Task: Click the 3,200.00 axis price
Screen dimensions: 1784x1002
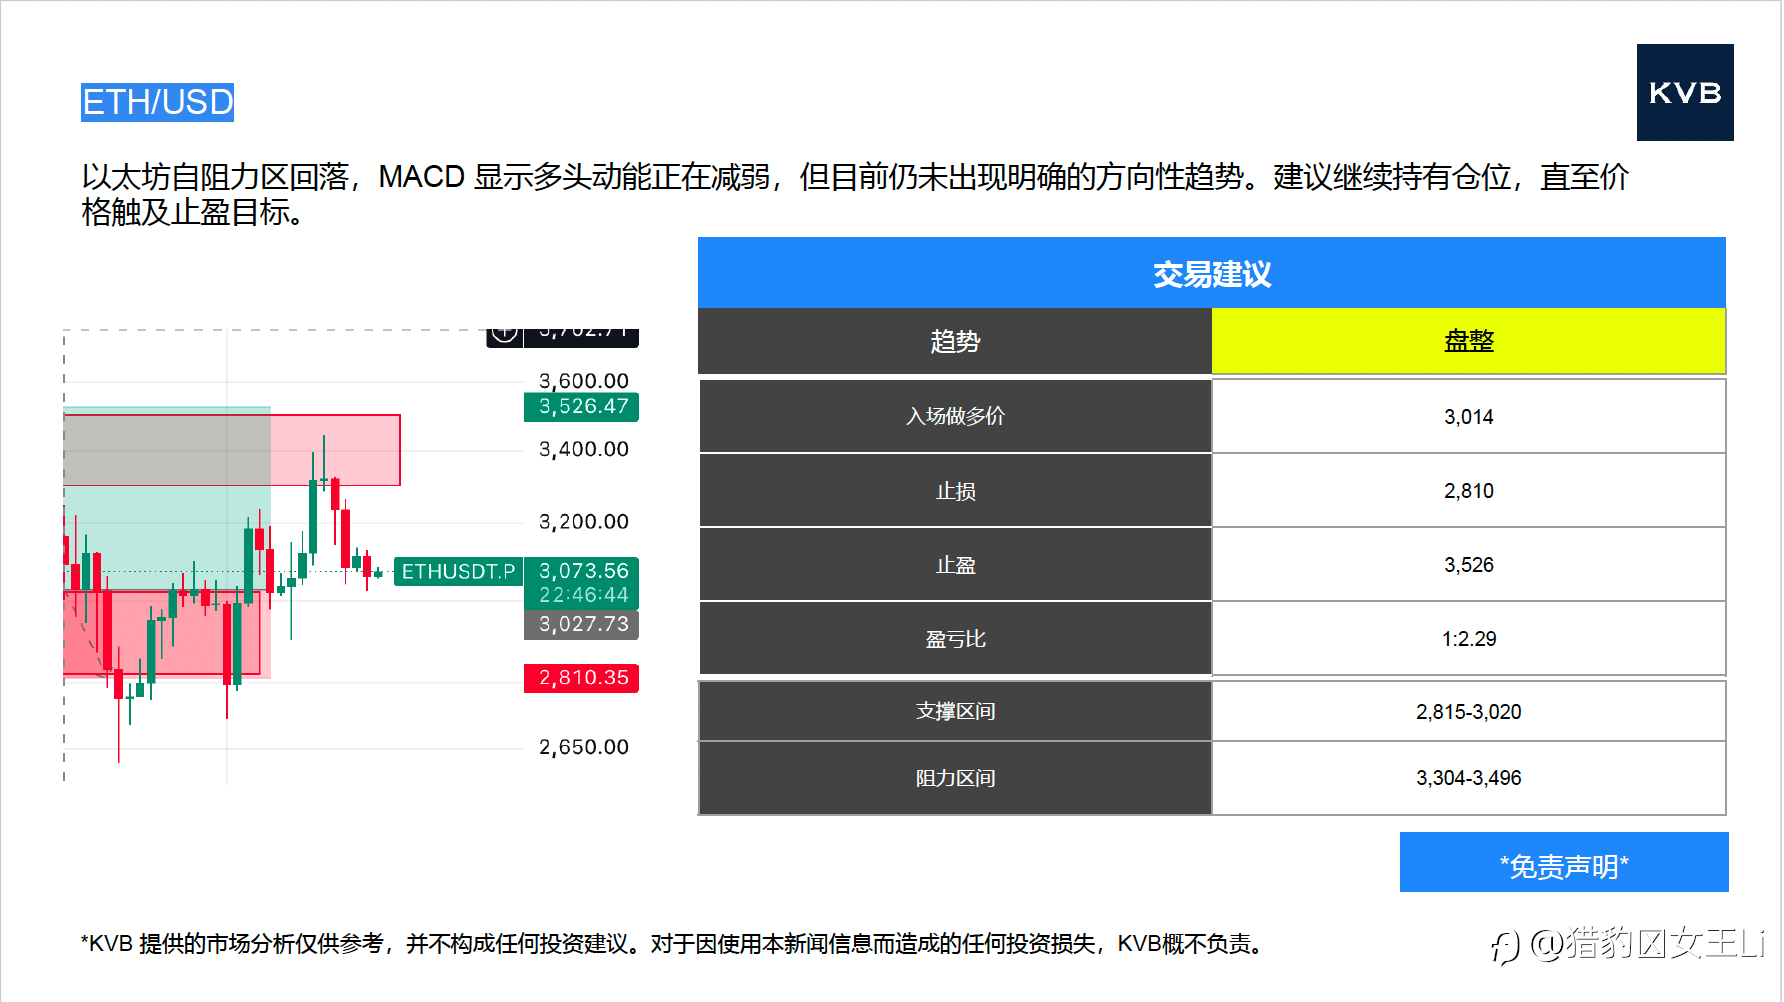Action: click(x=584, y=522)
